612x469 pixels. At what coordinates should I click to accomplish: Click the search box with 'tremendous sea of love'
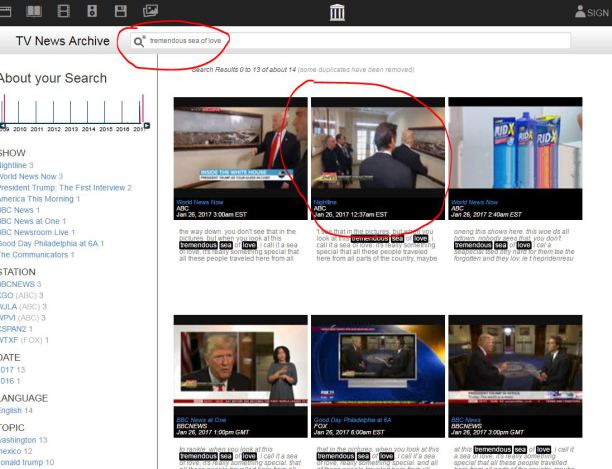point(350,41)
